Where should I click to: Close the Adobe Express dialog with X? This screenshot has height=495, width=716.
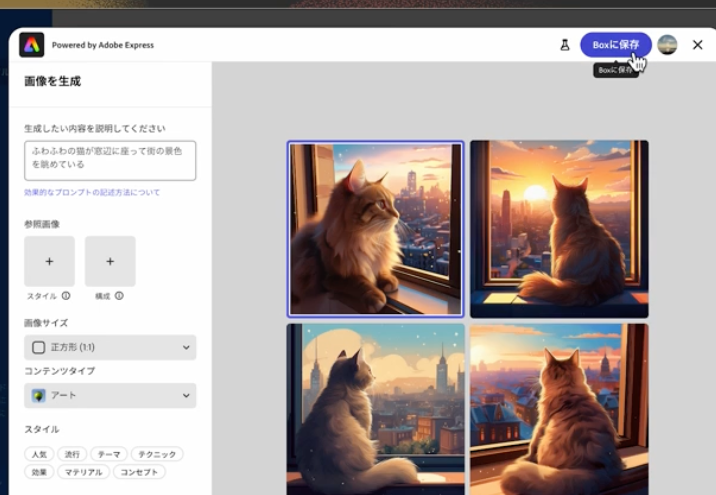coord(698,45)
